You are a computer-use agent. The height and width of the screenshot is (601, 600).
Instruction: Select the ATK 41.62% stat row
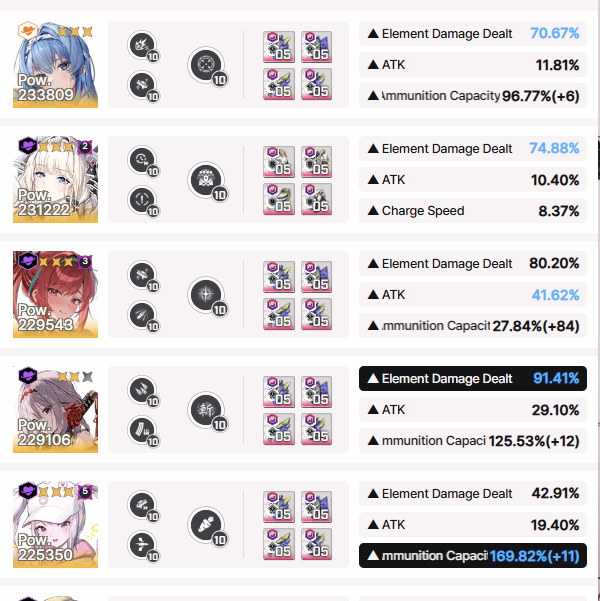click(473, 295)
